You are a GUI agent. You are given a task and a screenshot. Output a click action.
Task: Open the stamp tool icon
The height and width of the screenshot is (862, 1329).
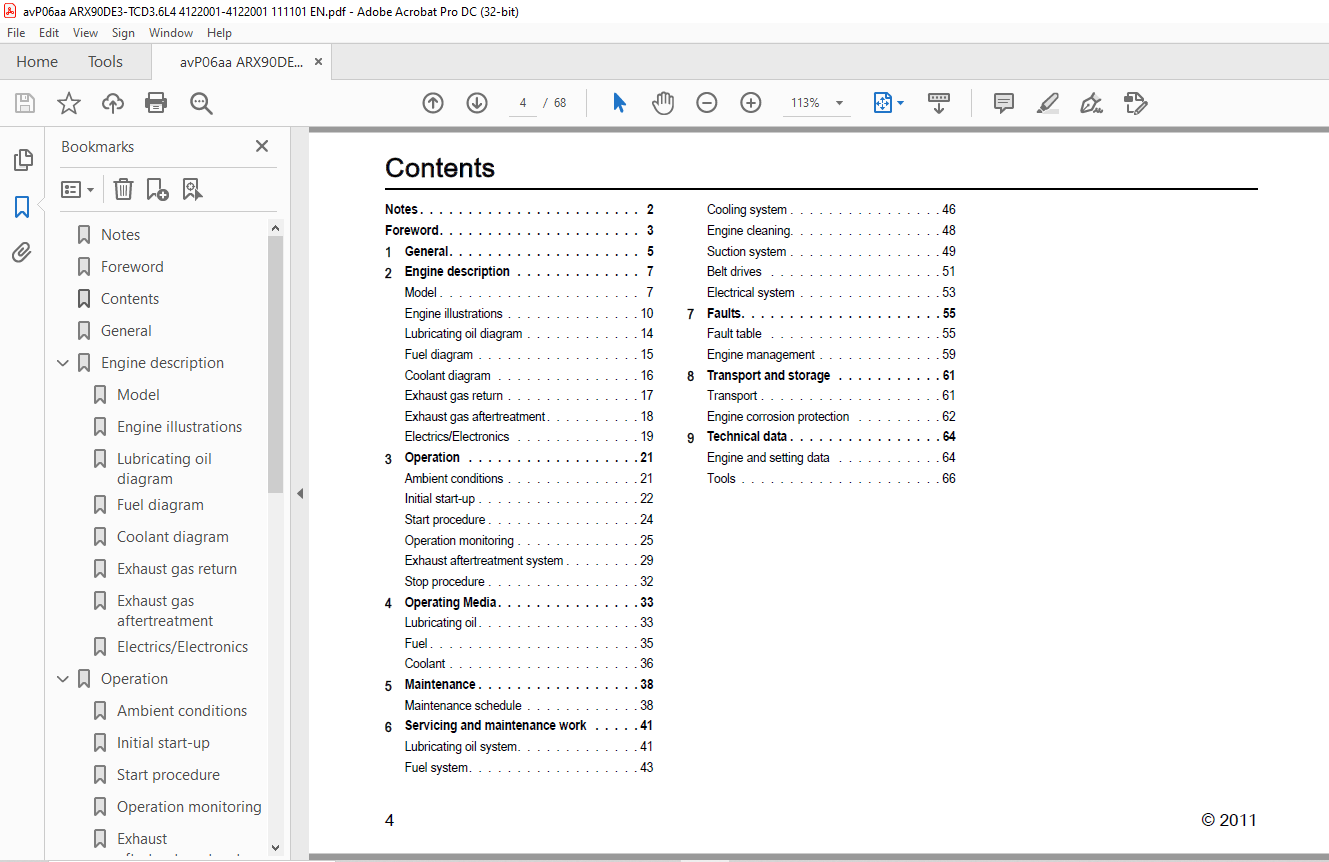(1136, 103)
